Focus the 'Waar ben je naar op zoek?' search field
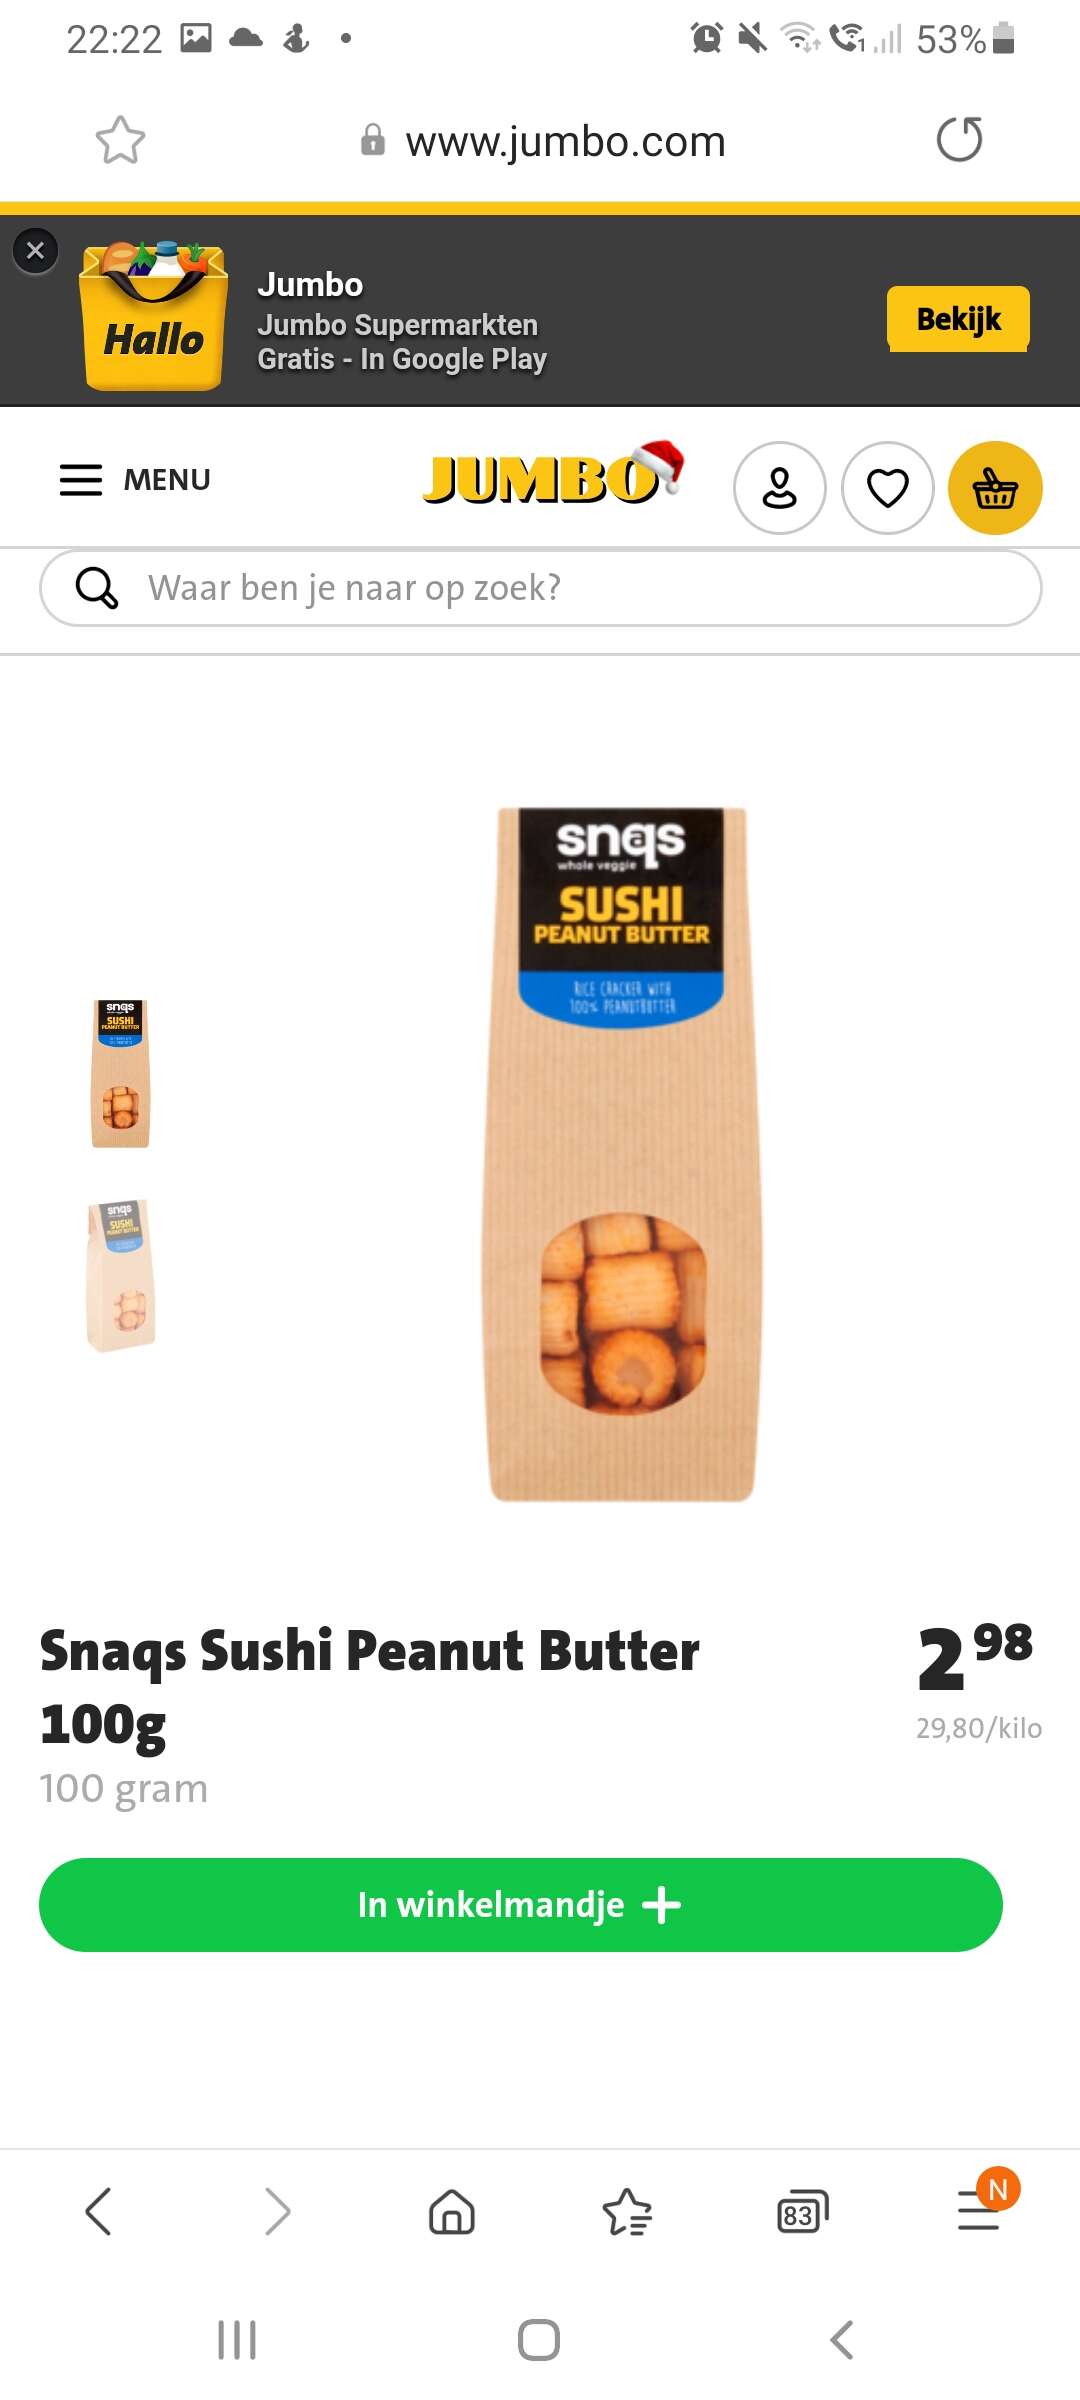The height and width of the screenshot is (2400, 1080). pos(541,588)
